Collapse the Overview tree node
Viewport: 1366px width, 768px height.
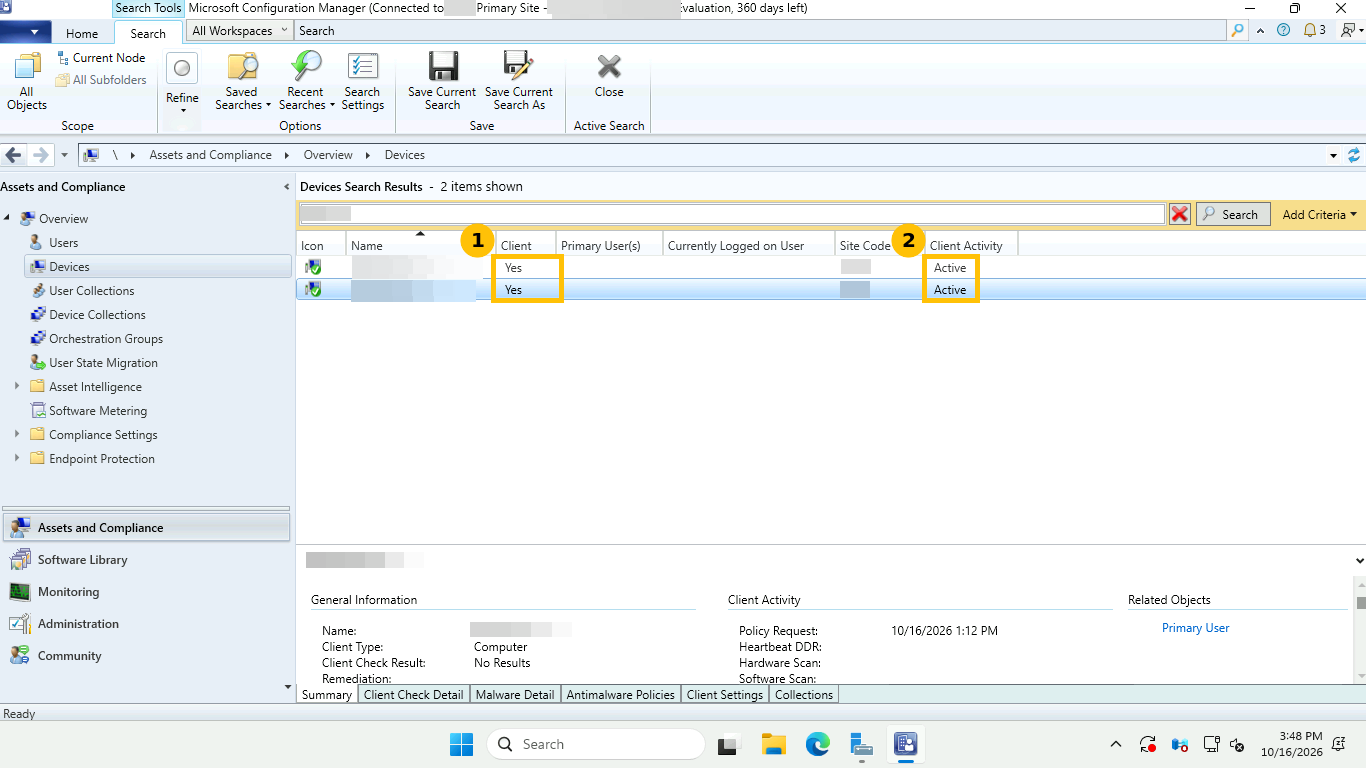[x=8, y=219]
